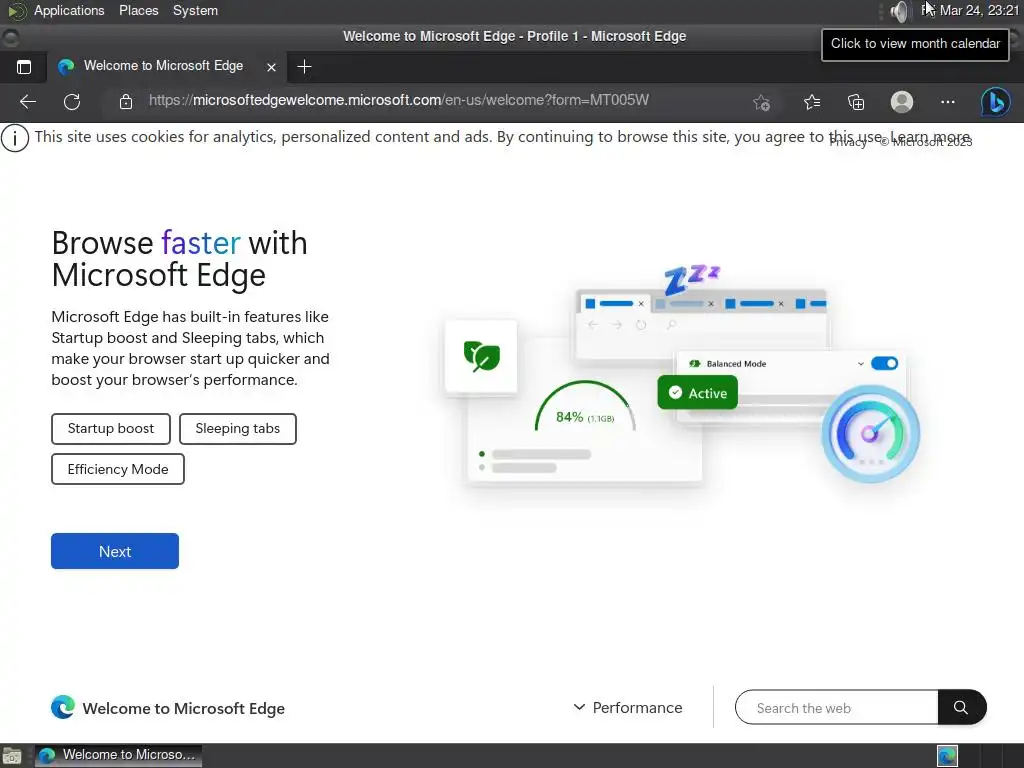Click the Edge logo in footer
The width and height of the screenshot is (1024, 768).
(x=63, y=707)
